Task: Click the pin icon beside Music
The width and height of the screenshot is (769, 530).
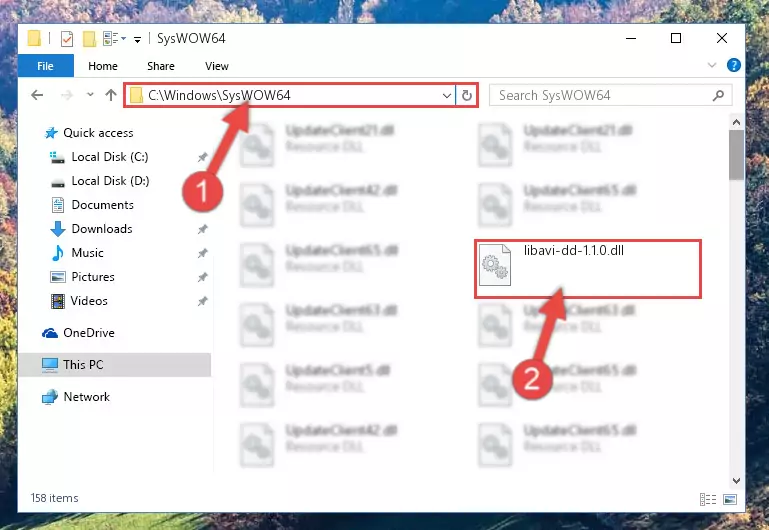Action: [x=202, y=253]
